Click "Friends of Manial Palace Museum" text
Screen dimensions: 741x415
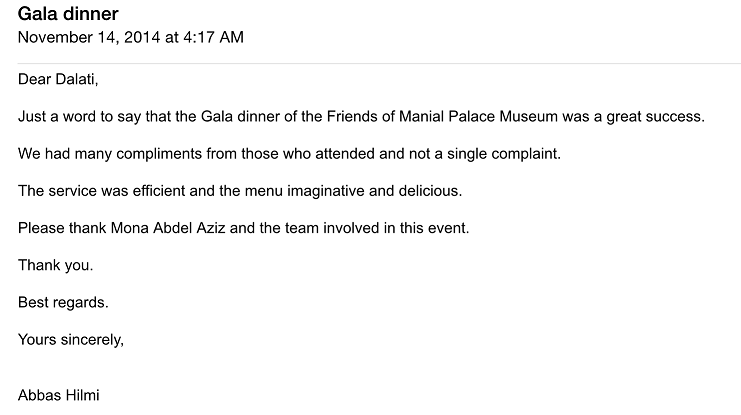tap(442, 116)
